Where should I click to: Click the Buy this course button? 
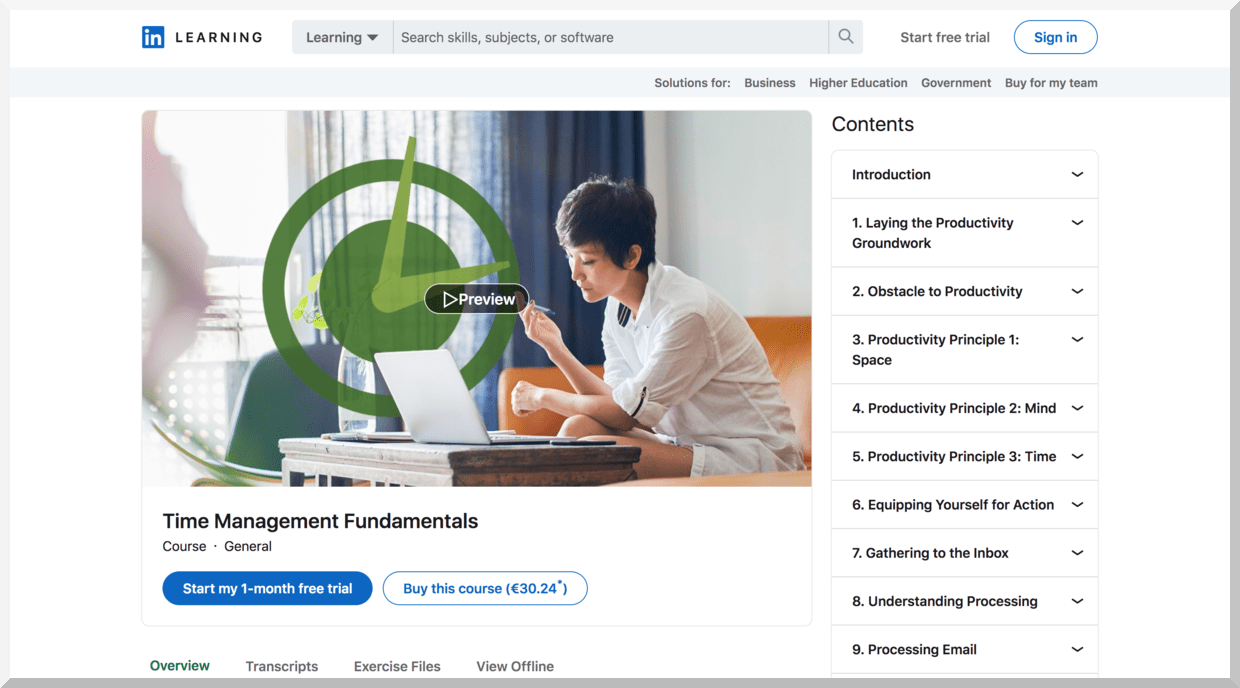pos(485,589)
